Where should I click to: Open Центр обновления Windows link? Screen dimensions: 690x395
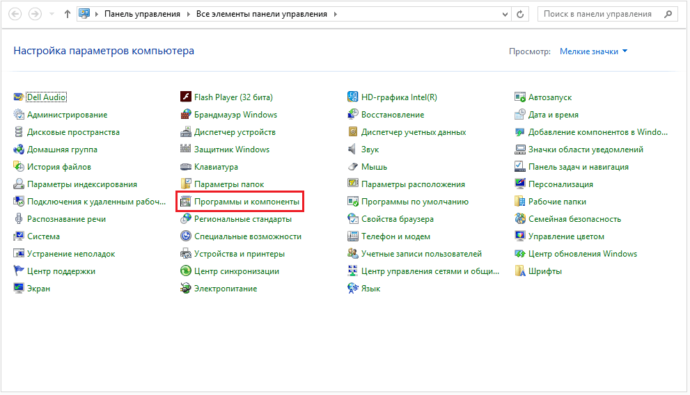583,254
